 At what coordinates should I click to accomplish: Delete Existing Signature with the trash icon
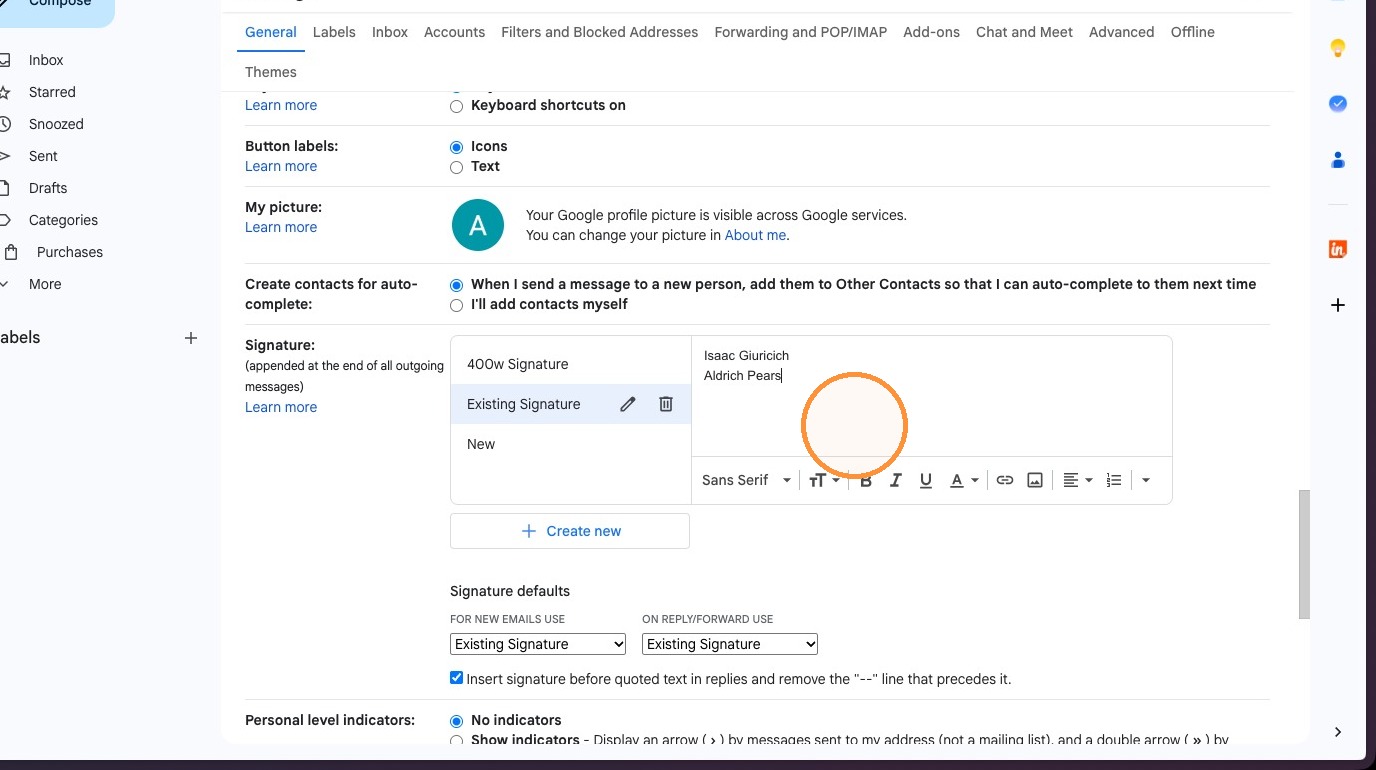pyautogui.click(x=666, y=404)
